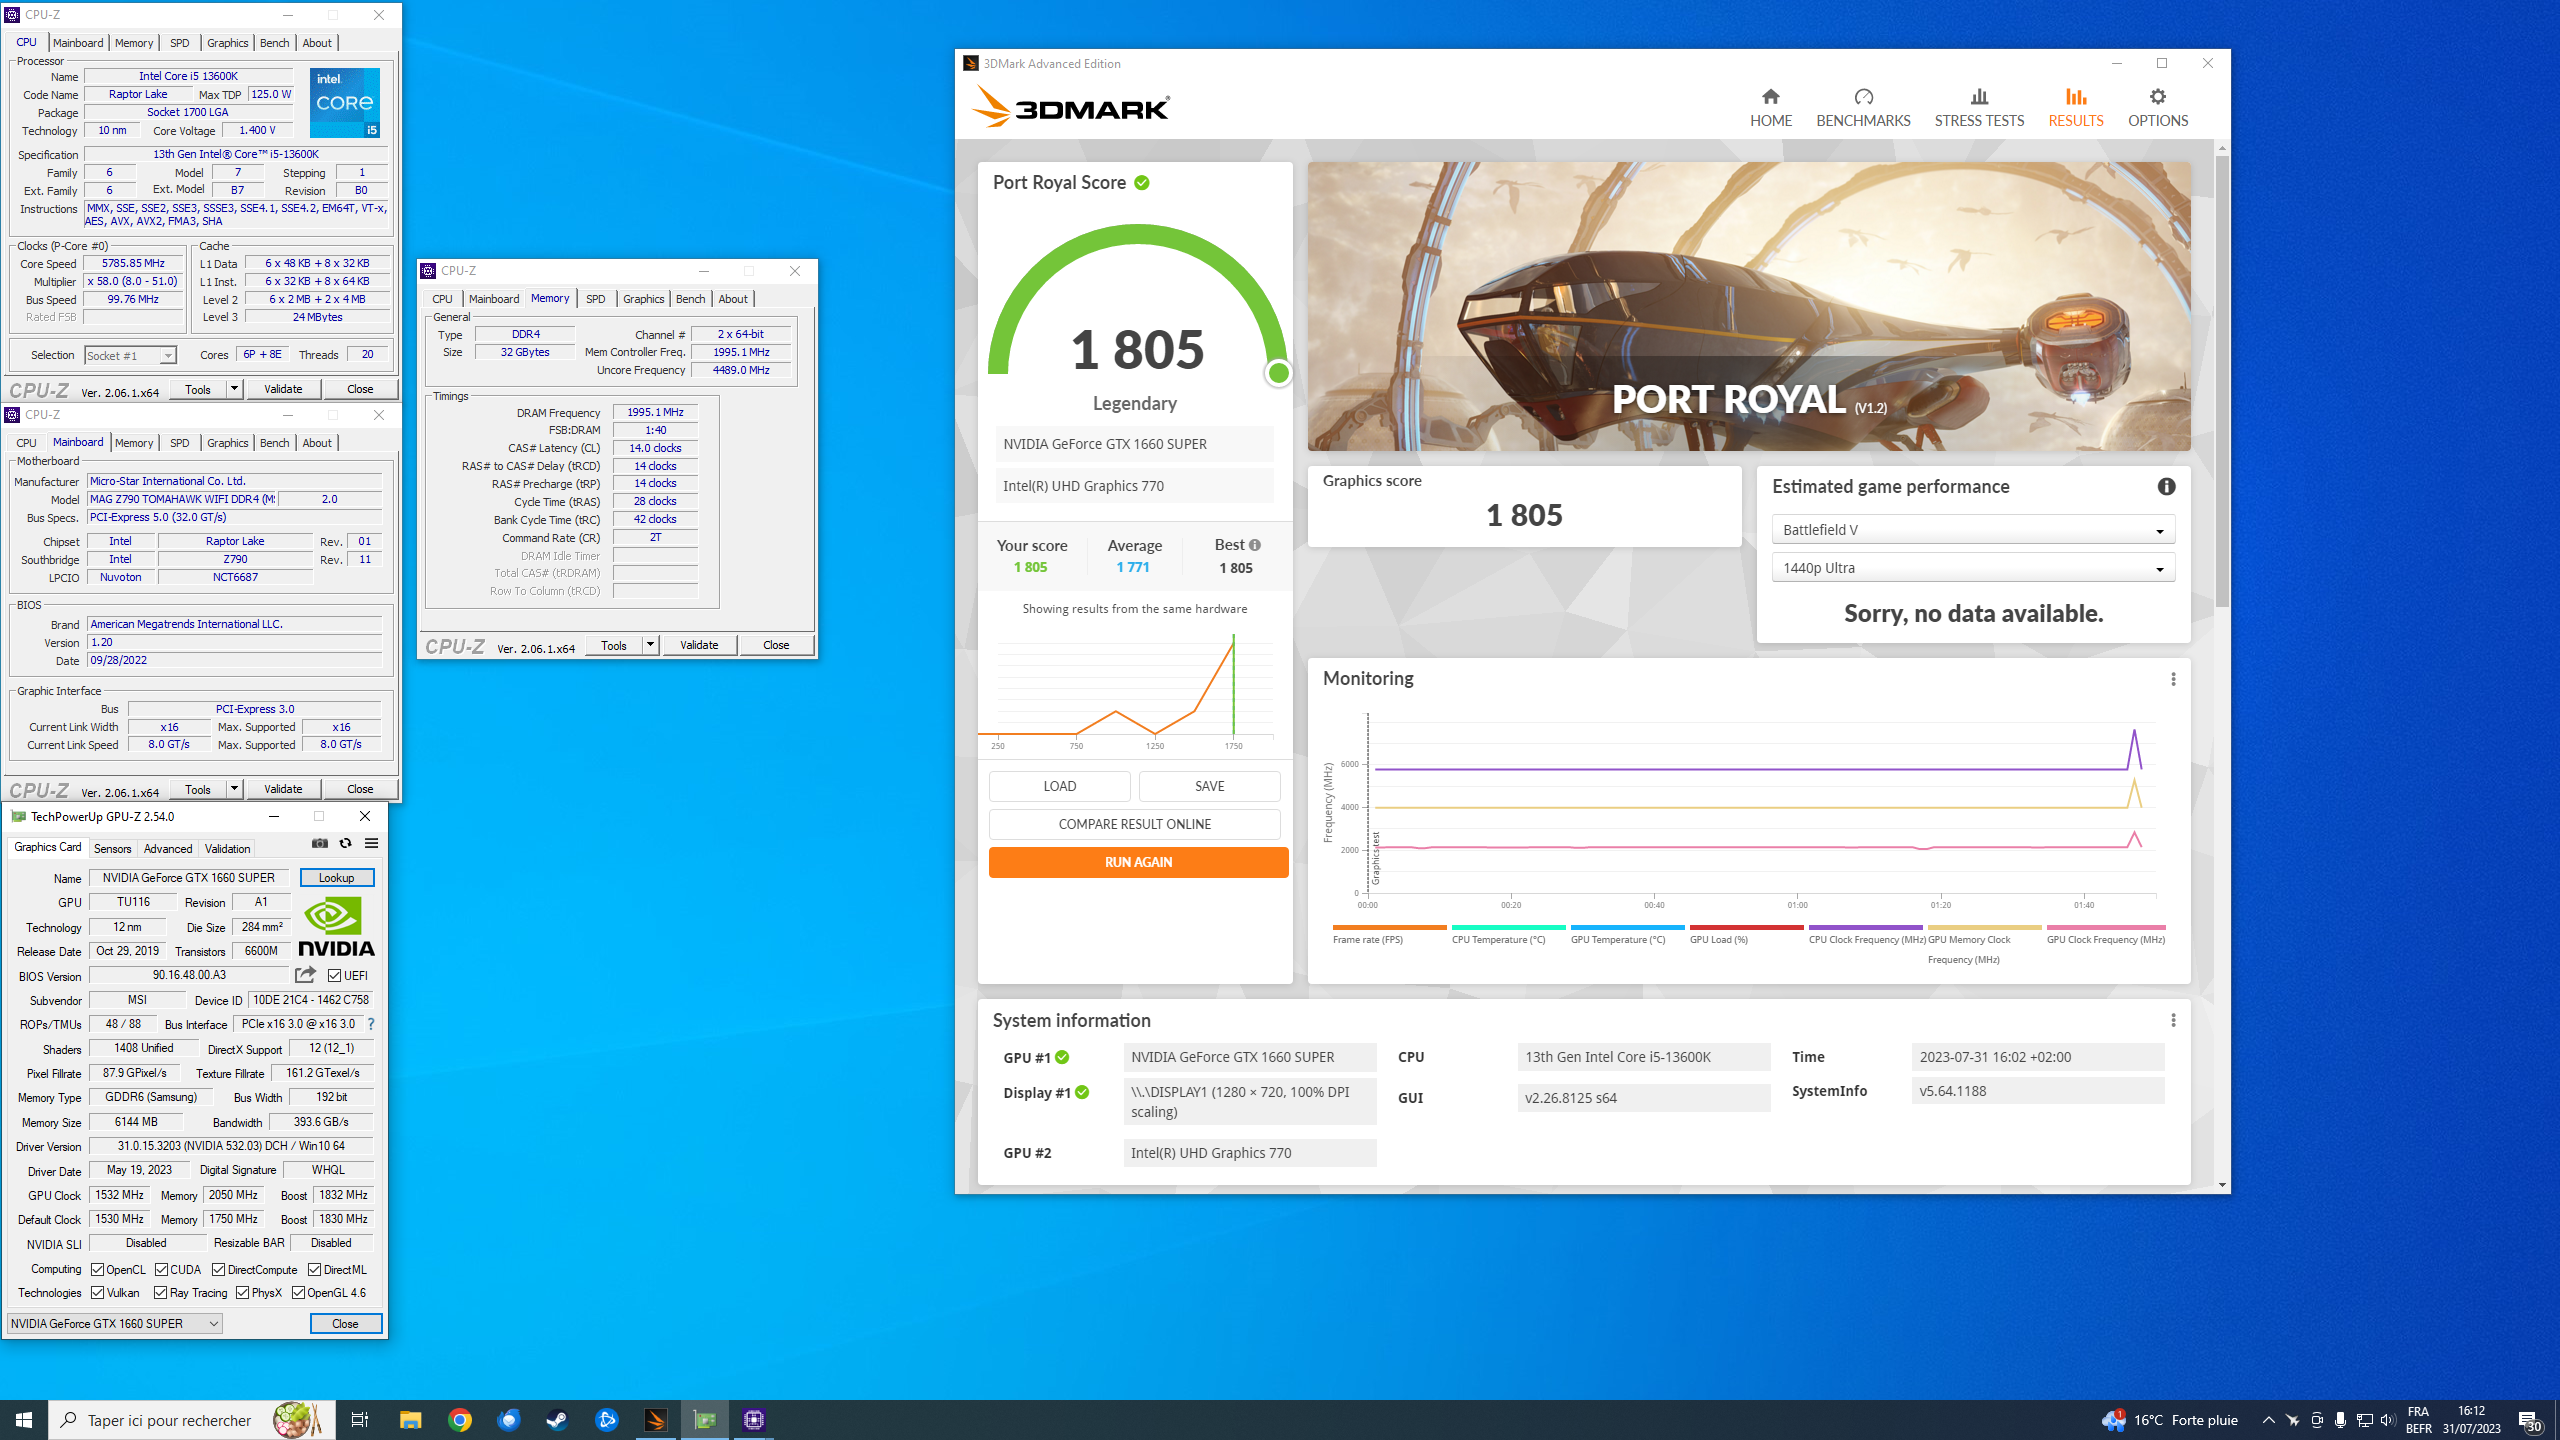
Task: Open Task View from the taskbar
Action: (x=360, y=1420)
